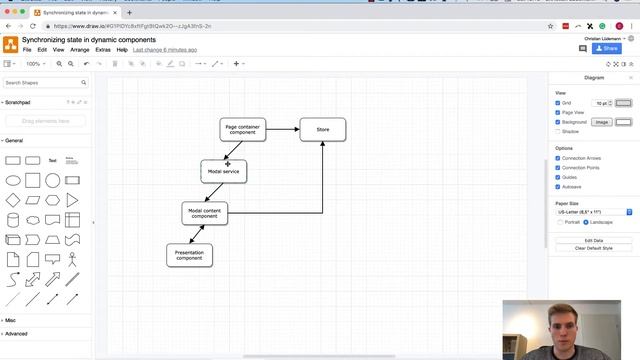Open the Help menu
Screen dimensions: 640x360
coord(122,50)
